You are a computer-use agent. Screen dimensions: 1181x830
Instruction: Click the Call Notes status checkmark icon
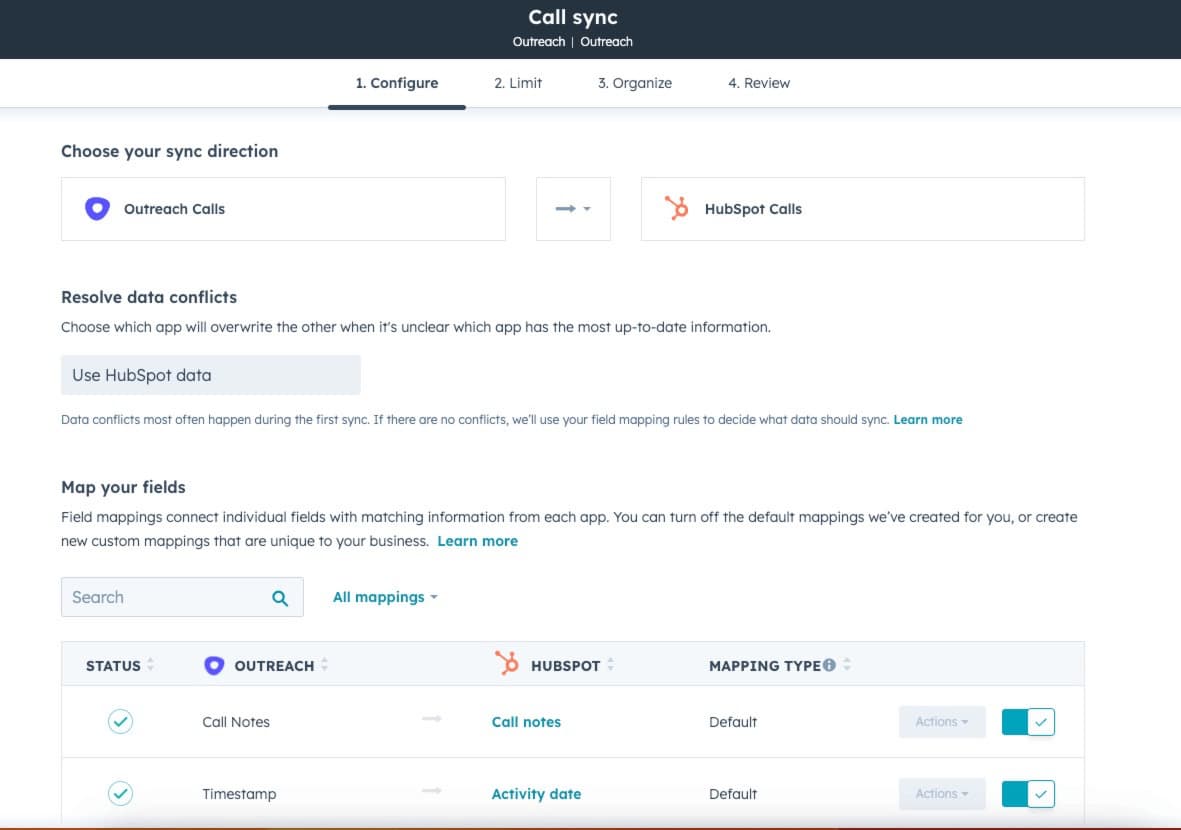point(120,722)
